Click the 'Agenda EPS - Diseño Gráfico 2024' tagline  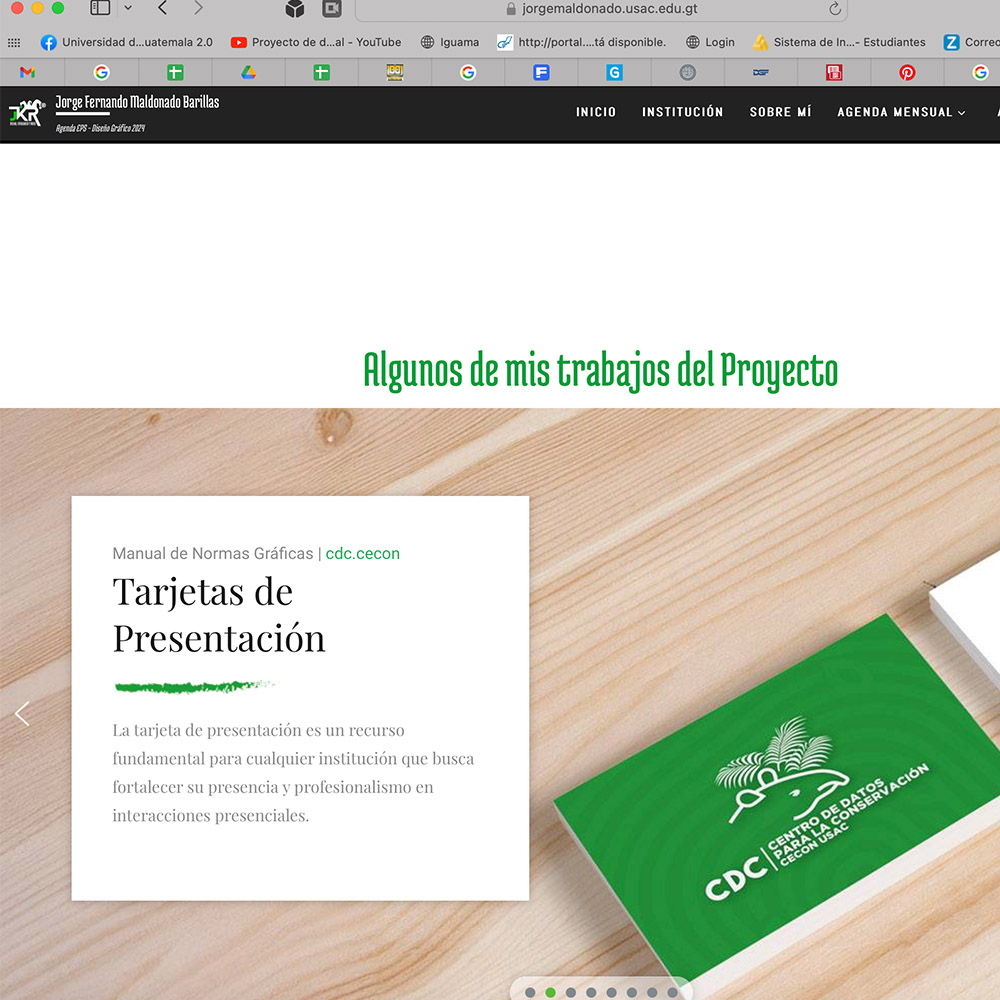pos(100,128)
